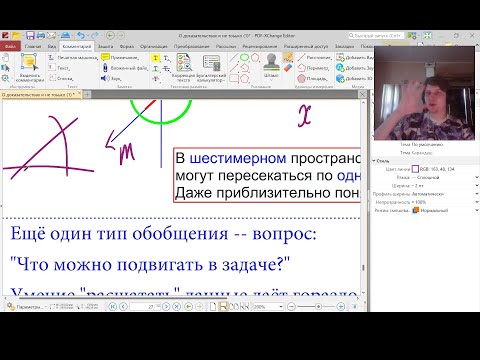Select the Distance measurement tool
This screenshot has height=360, width=480.
coord(314,58)
